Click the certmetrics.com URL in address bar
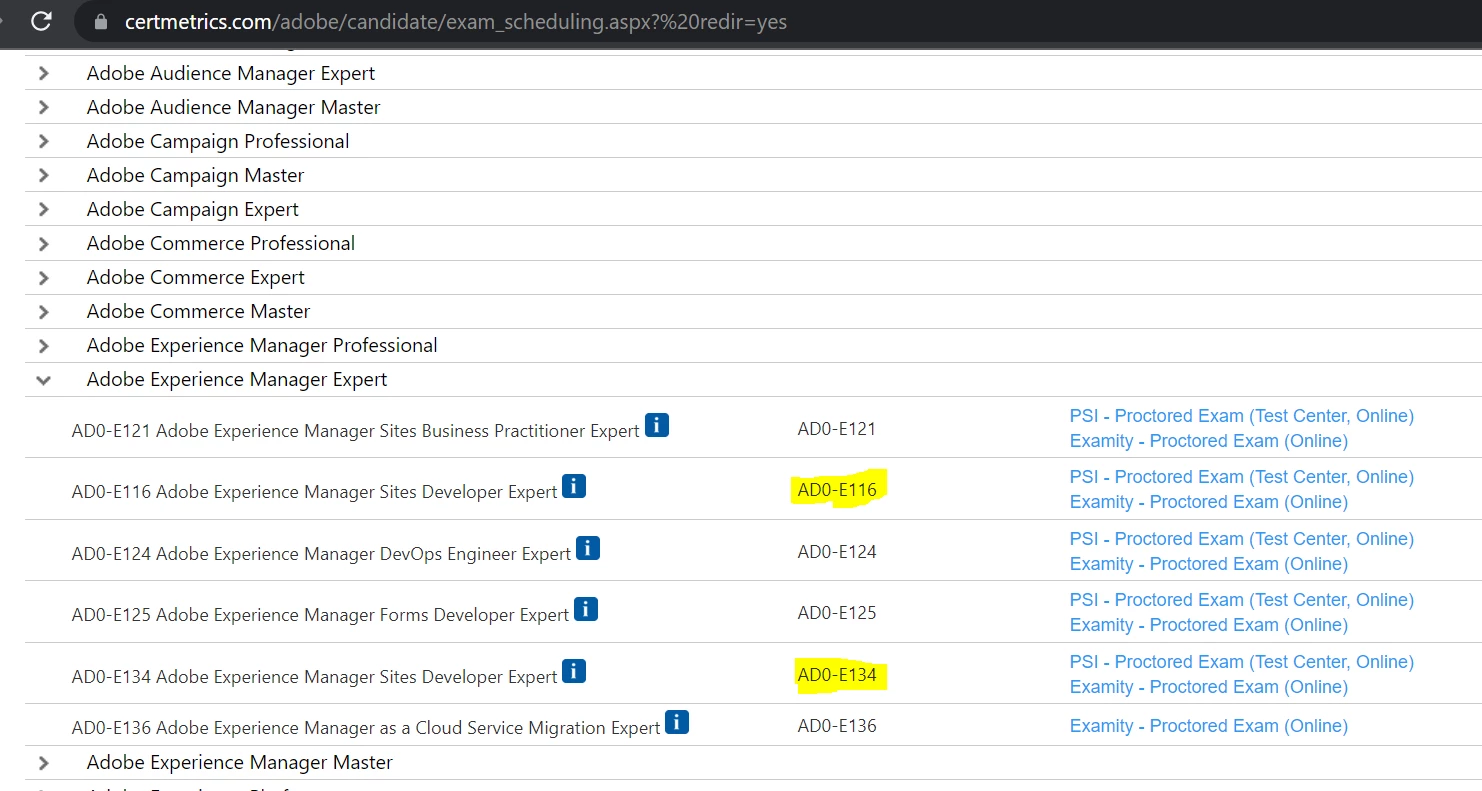This screenshot has height=791, width=1482. pyautogui.click(x=455, y=21)
